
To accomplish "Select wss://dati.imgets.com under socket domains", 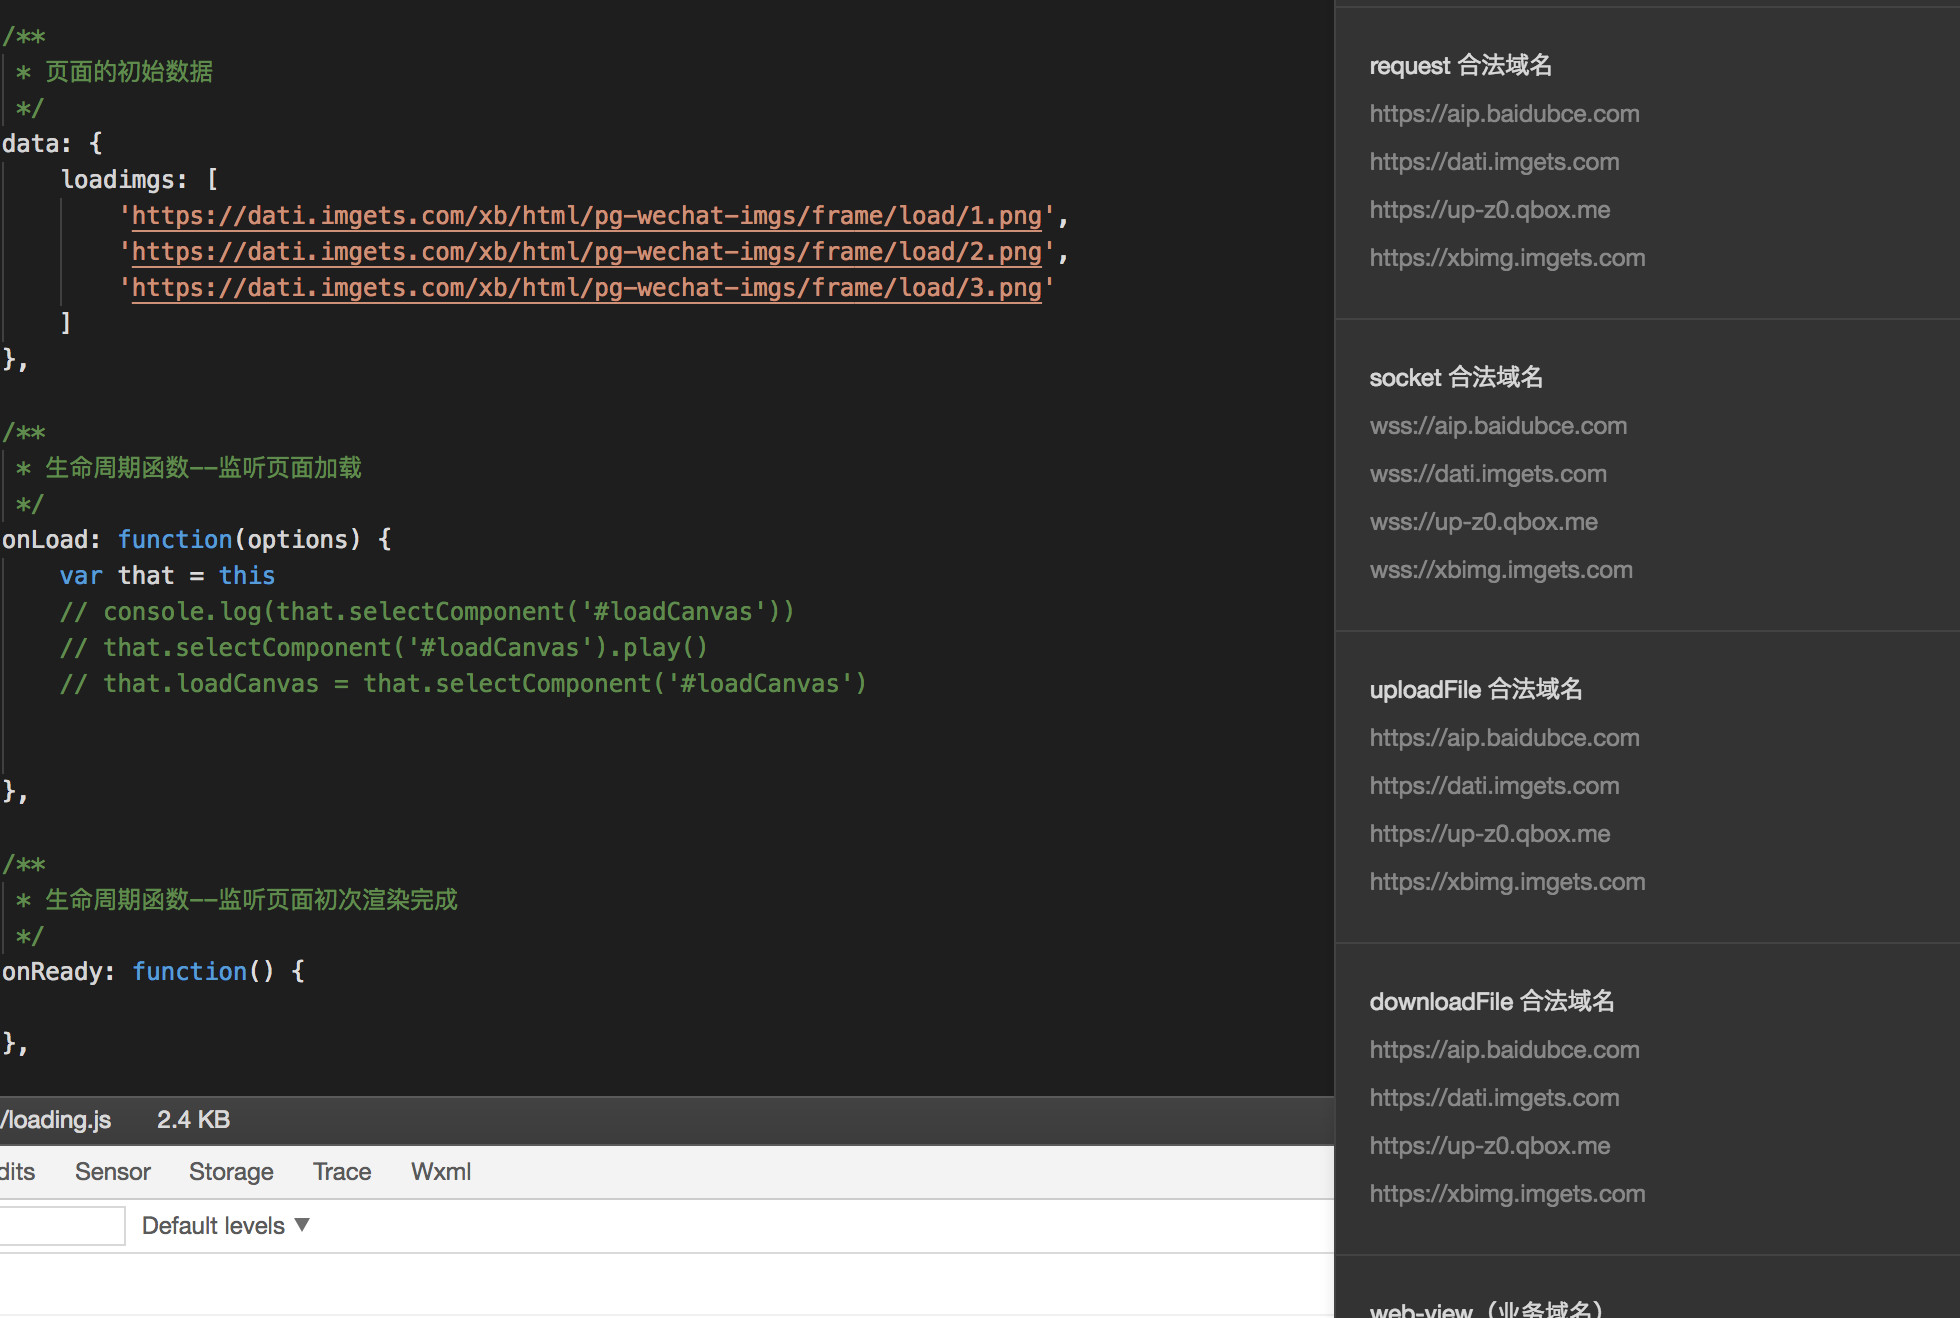I will pyautogui.click(x=1488, y=474).
